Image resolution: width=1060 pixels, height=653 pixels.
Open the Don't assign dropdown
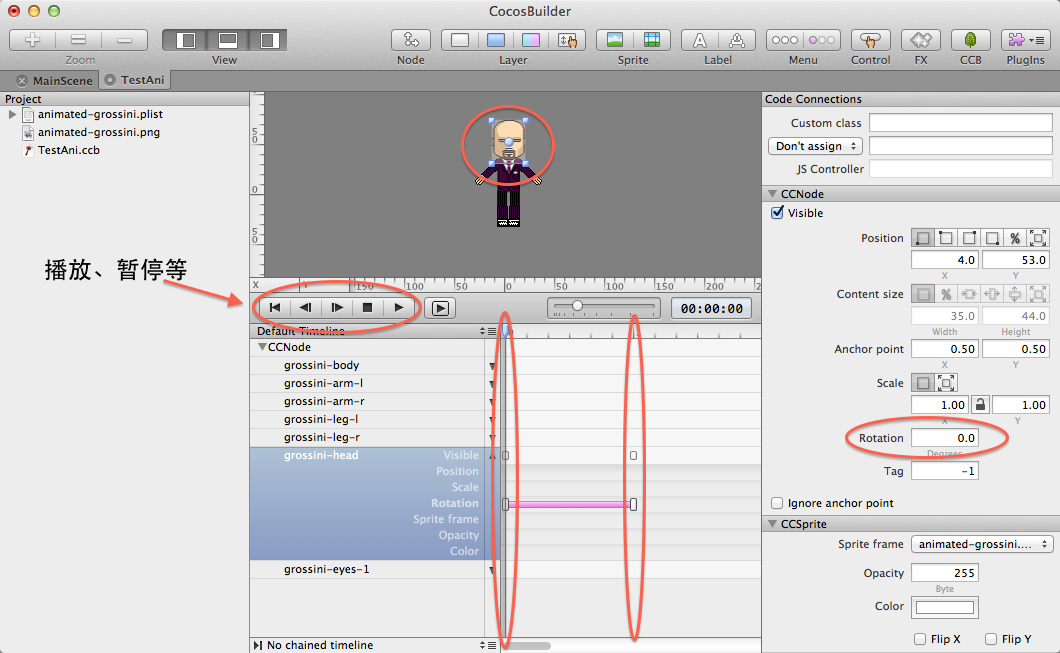coord(815,146)
